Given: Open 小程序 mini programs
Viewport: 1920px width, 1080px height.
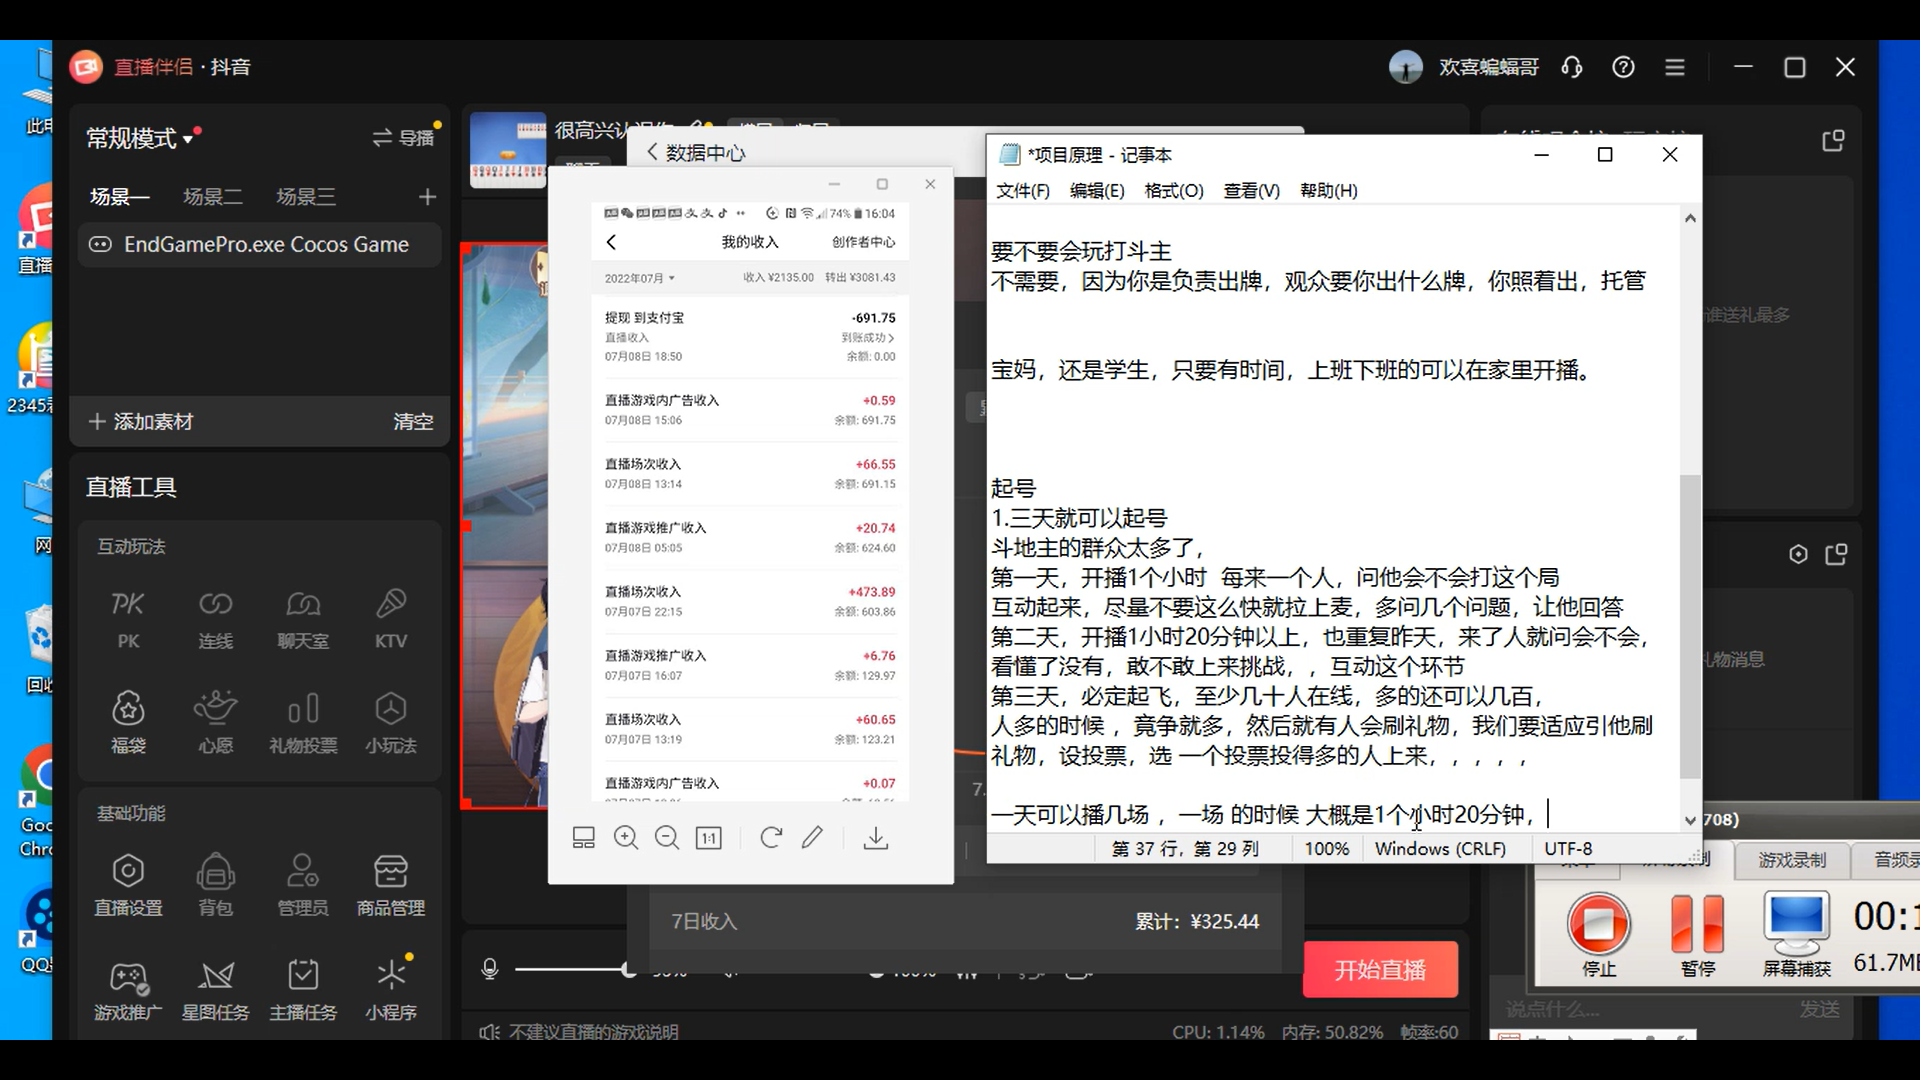Looking at the screenshot, I should click(390, 990).
